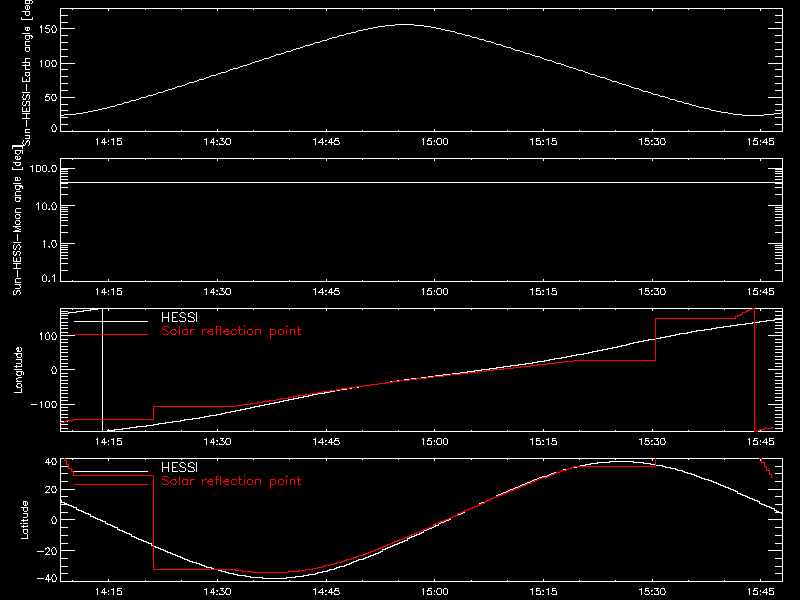Click the 0.1 tick on Moon angle axis
This screenshot has height=600, width=800.
pos(49,278)
